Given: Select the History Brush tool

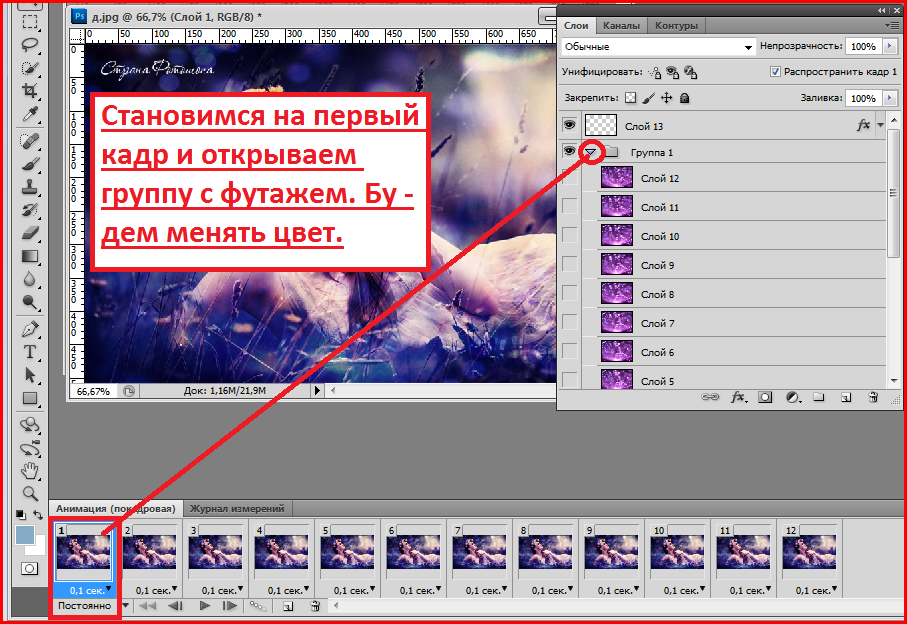Looking at the screenshot, I should tap(30, 210).
